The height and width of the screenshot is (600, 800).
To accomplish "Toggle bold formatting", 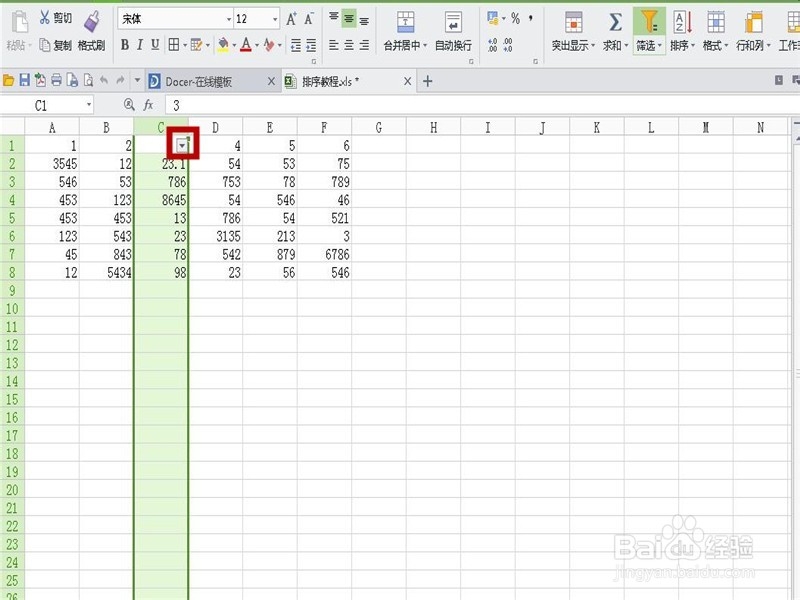I will tap(124, 45).
